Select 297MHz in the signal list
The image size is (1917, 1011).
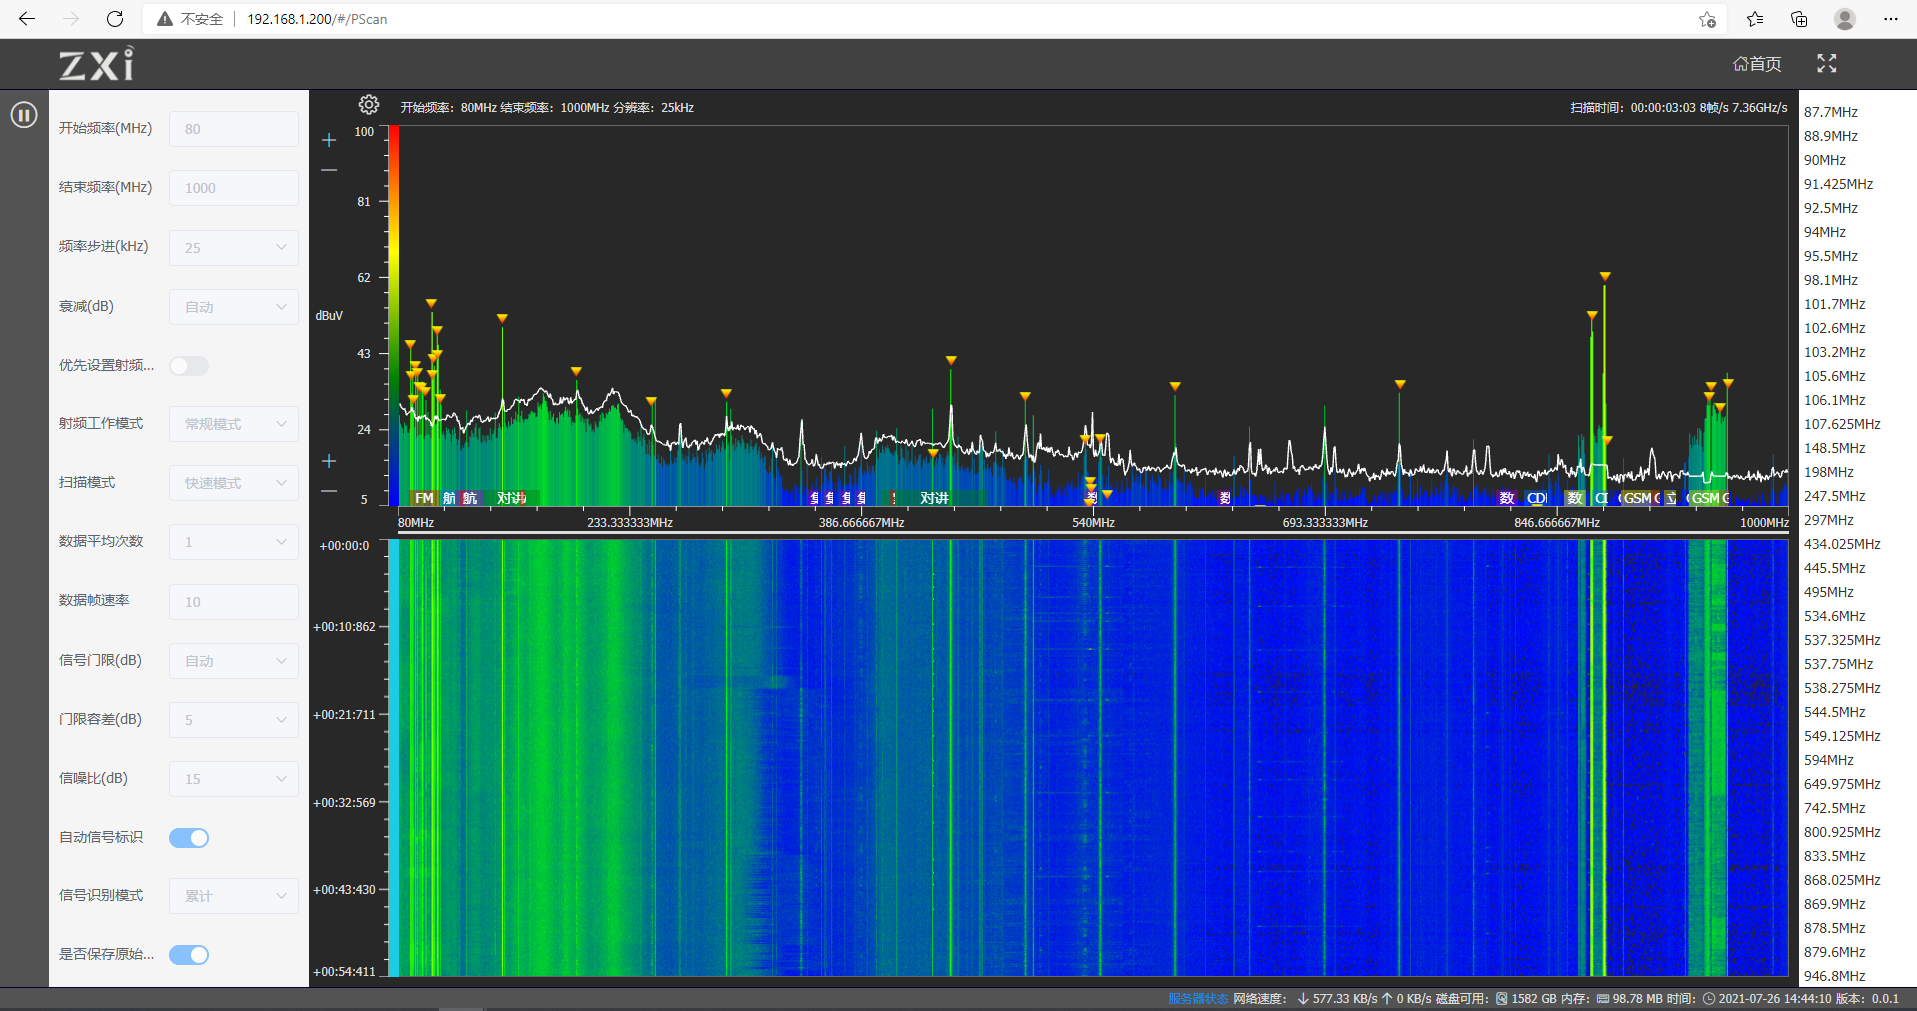coord(1829,520)
